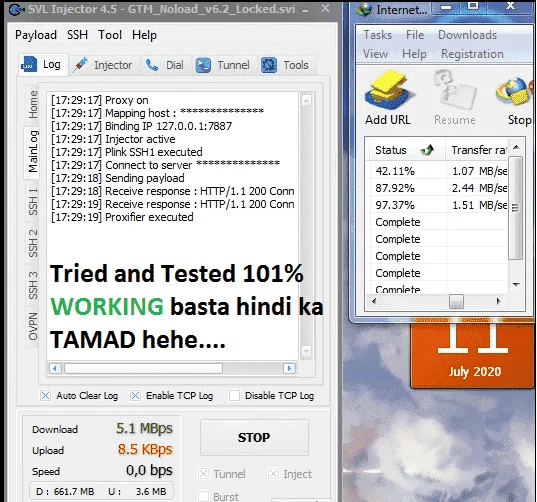Image resolution: width=537 pixels, height=502 pixels.
Task: Open the SSH menu in SVL Injector
Action: (77, 35)
